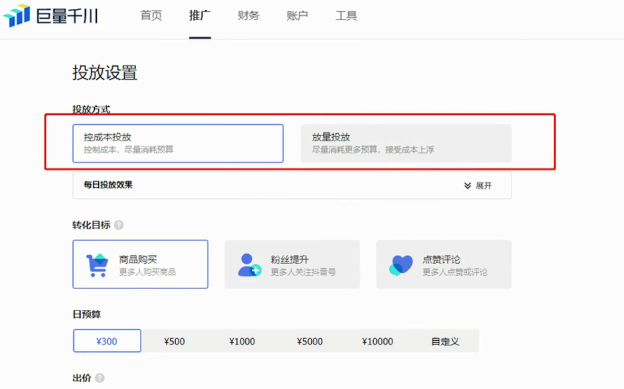
Task: Select 放量投放 delivery mode
Action: coord(406,143)
